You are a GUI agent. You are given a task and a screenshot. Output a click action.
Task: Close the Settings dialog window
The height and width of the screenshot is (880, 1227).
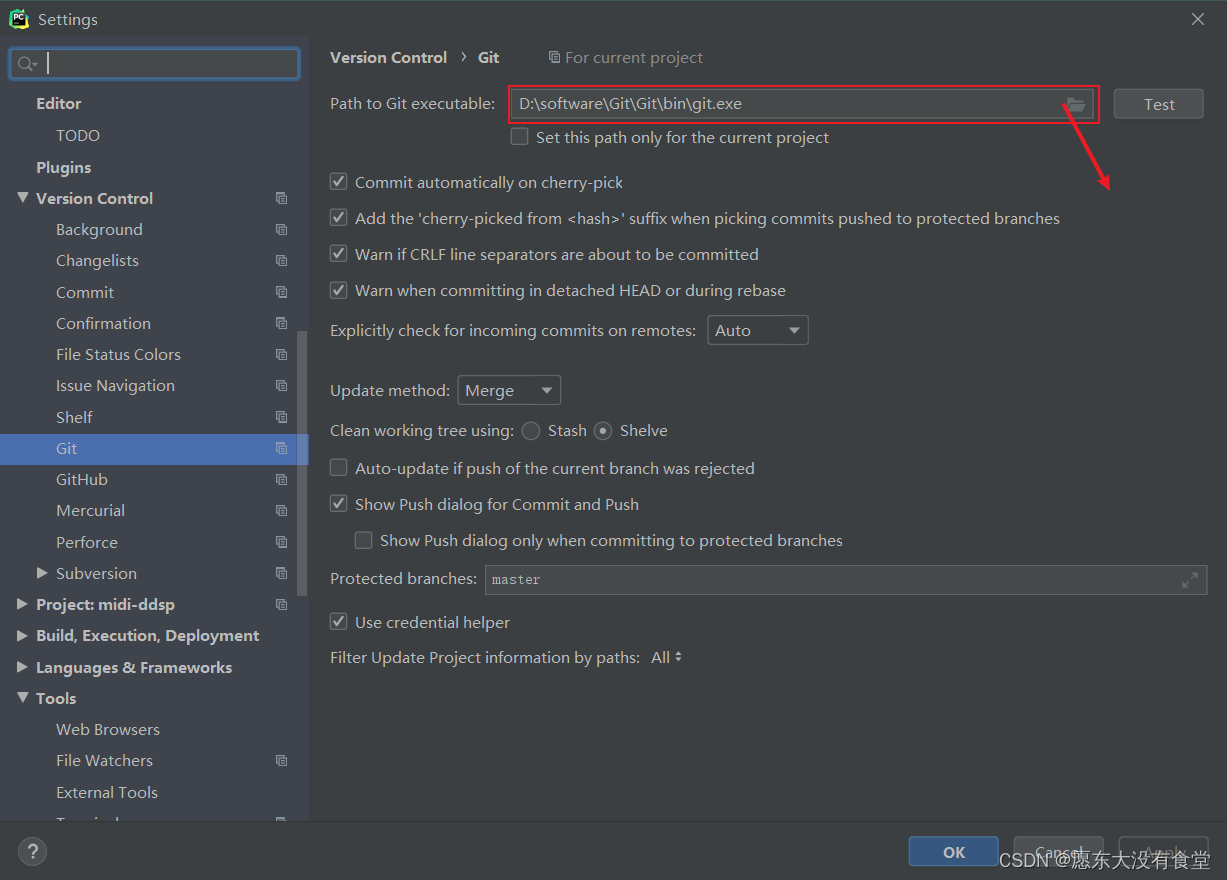[1198, 19]
